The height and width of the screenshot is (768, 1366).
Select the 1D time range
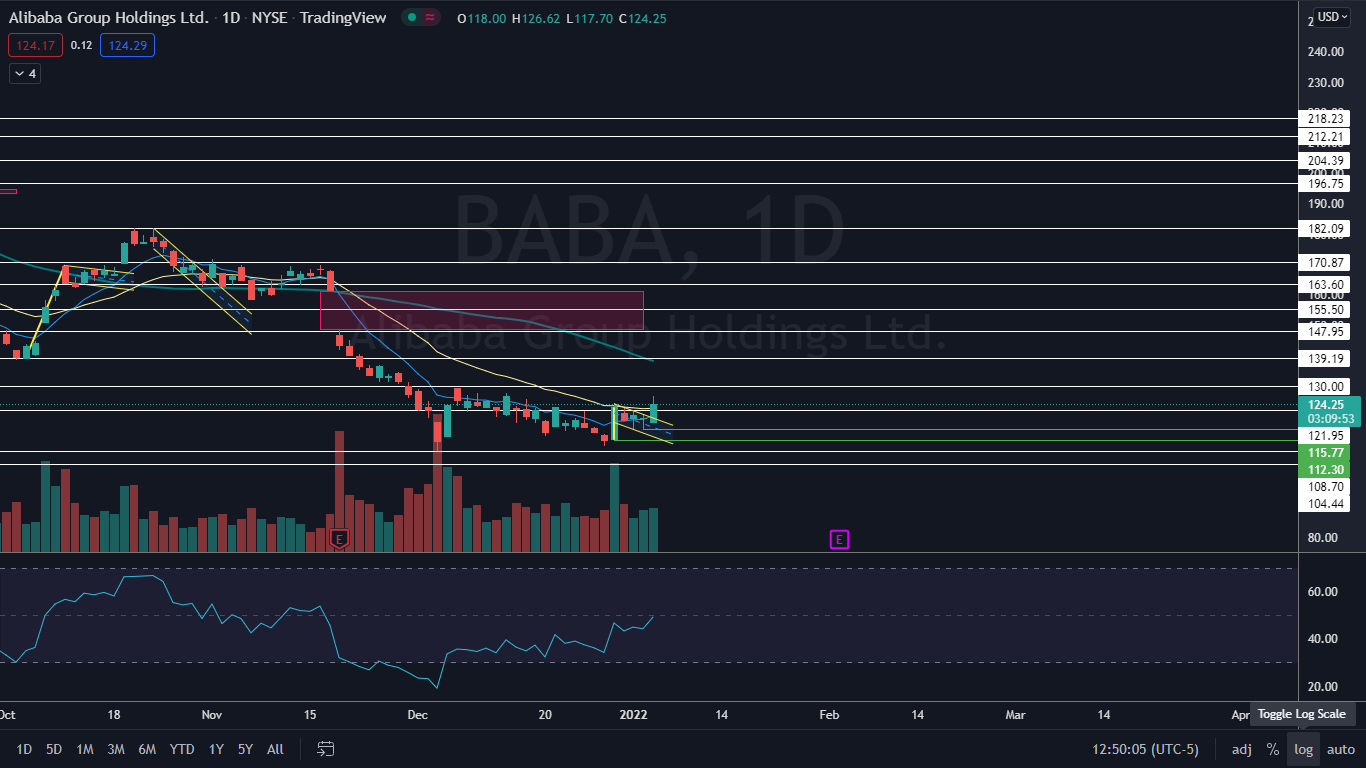coord(24,749)
